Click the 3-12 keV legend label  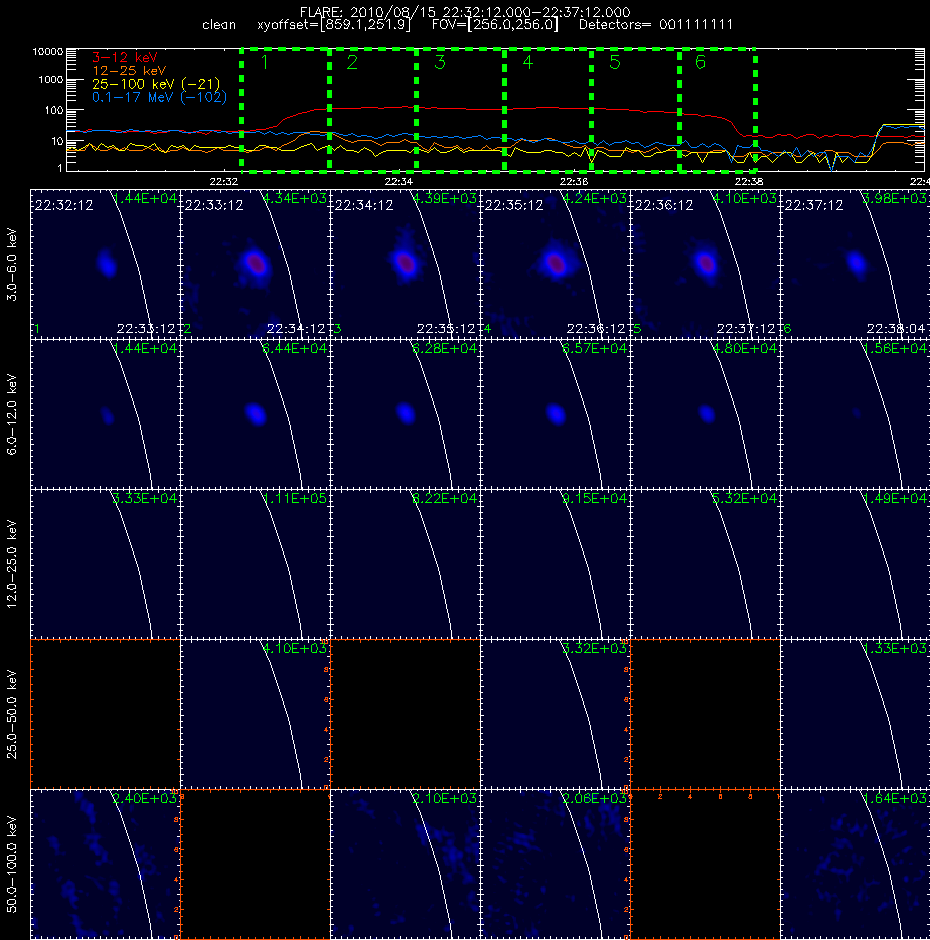click(125, 58)
